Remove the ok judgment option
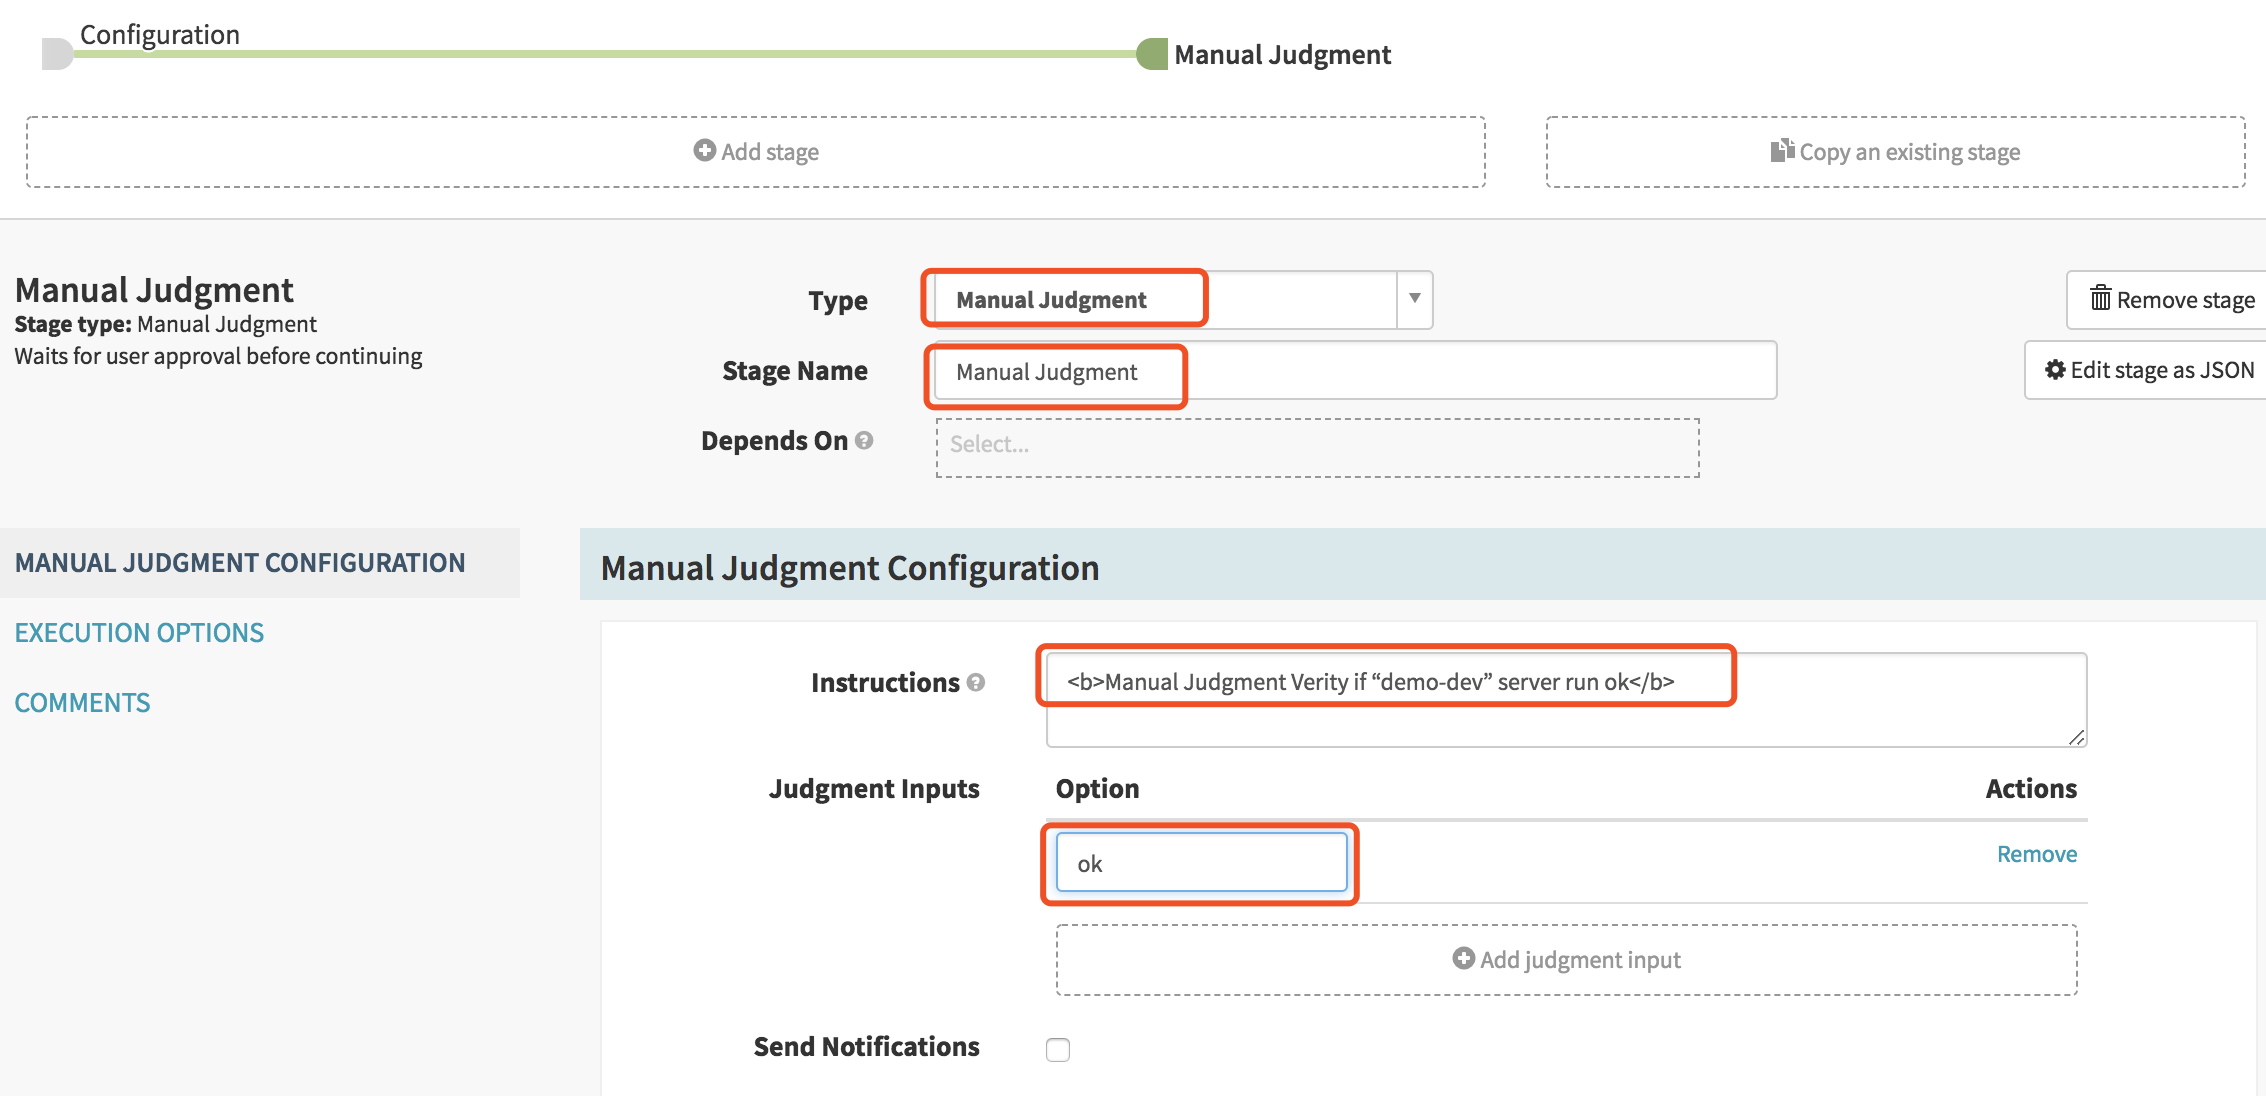Screen dimensions: 2266x1096 tap(2036, 853)
